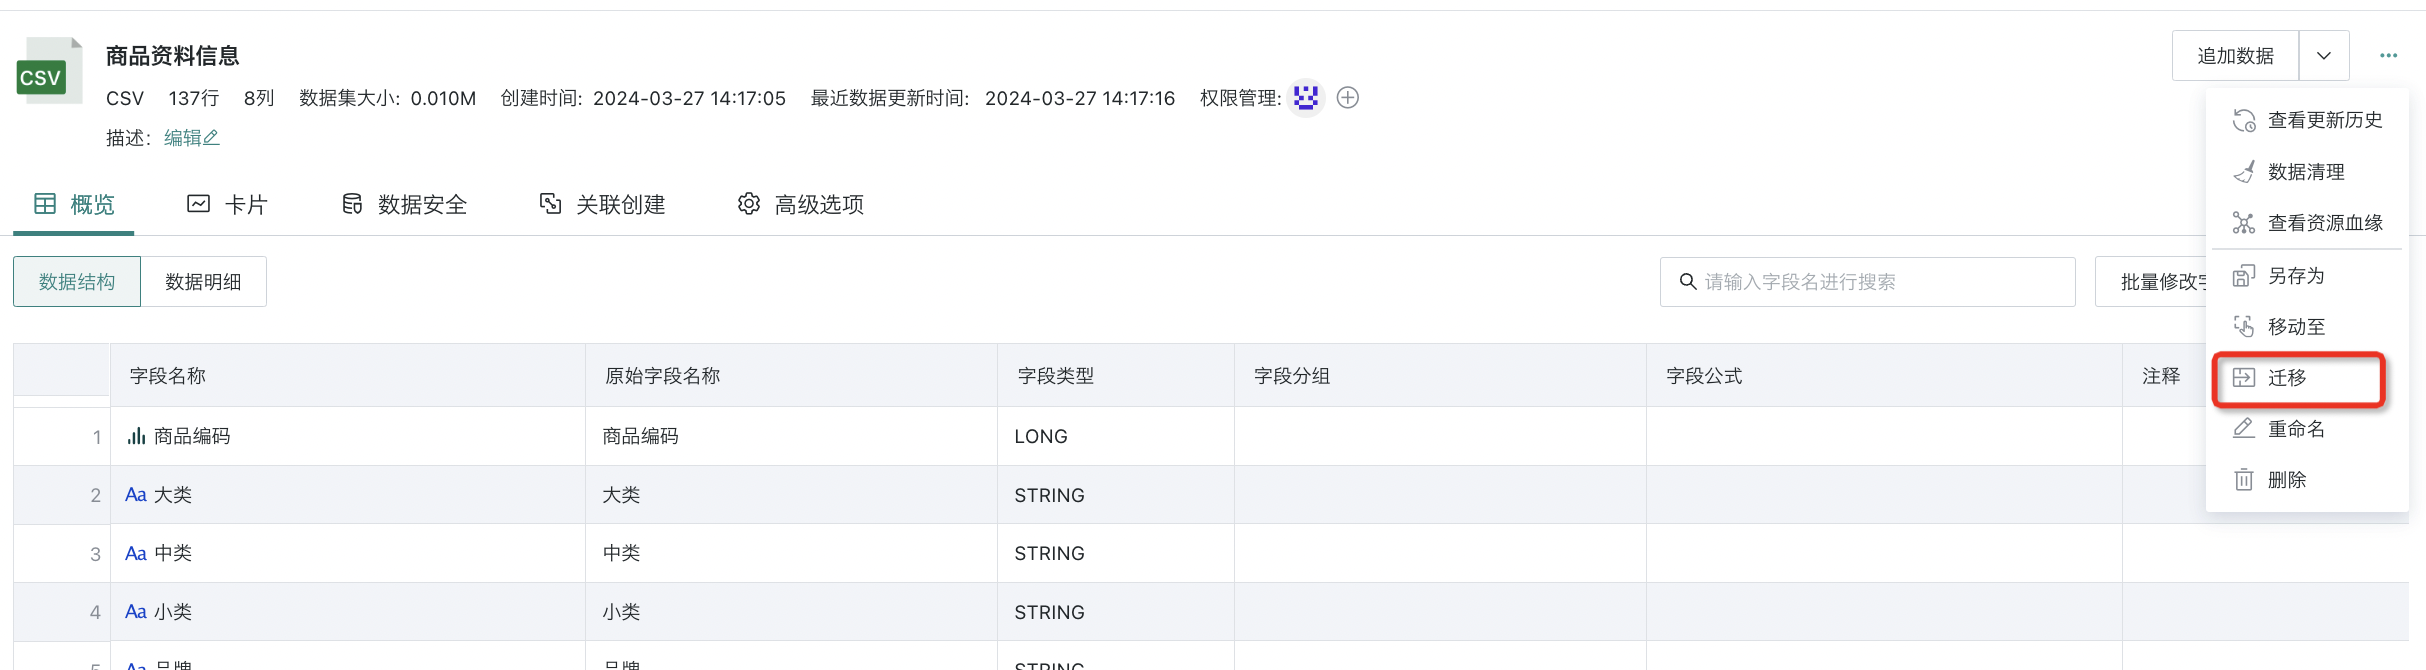Select 迁移 in the dropdown menu
This screenshot has width=2426, height=670.
click(2287, 378)
